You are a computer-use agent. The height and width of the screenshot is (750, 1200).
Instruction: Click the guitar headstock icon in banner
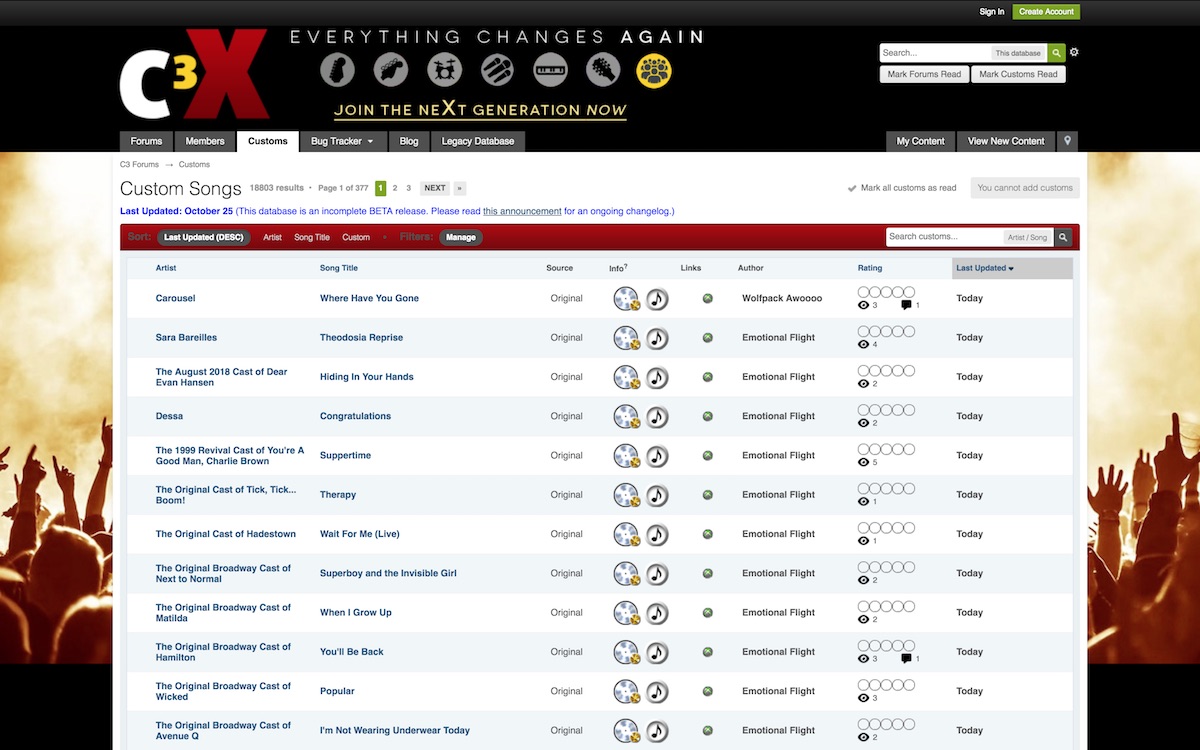(338, 70)
